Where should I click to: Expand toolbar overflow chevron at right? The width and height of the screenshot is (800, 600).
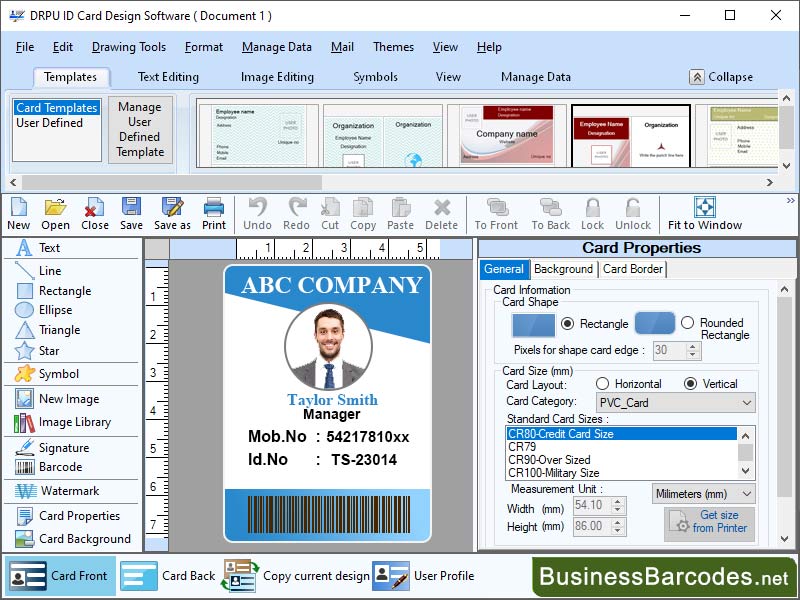click(791, 201)
